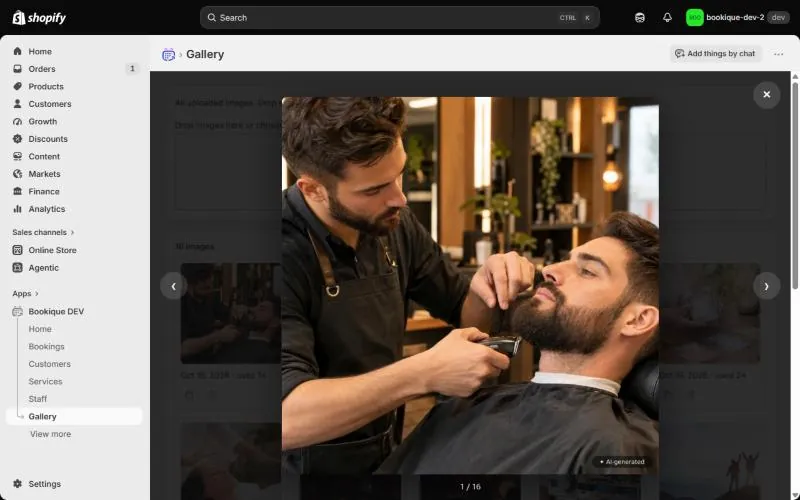
Task: Click the Analytics bar chart icon
Action: coord(17,209)
